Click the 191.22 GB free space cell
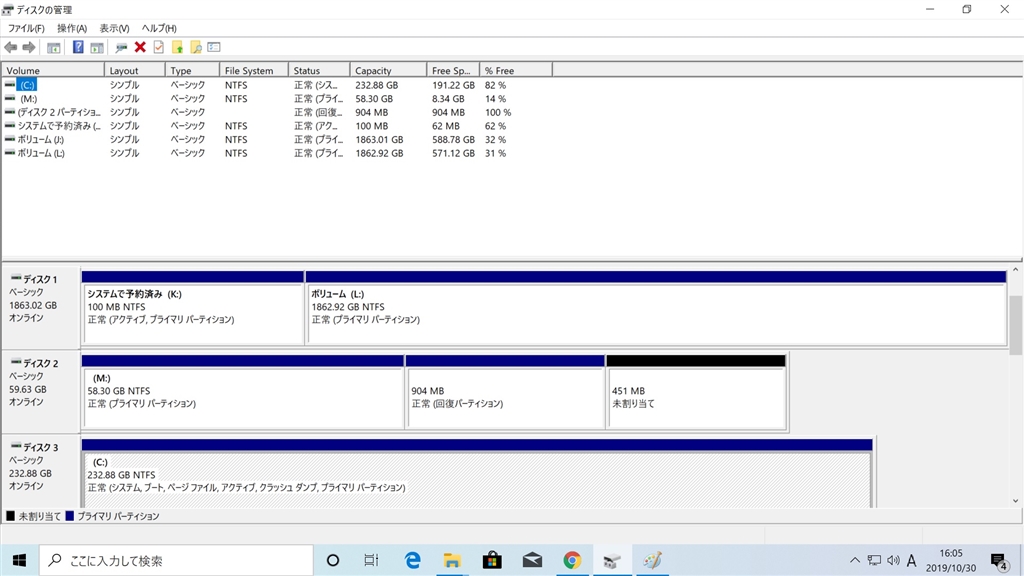The width and height of the screenshot is (1024, 576). point(453,85)
